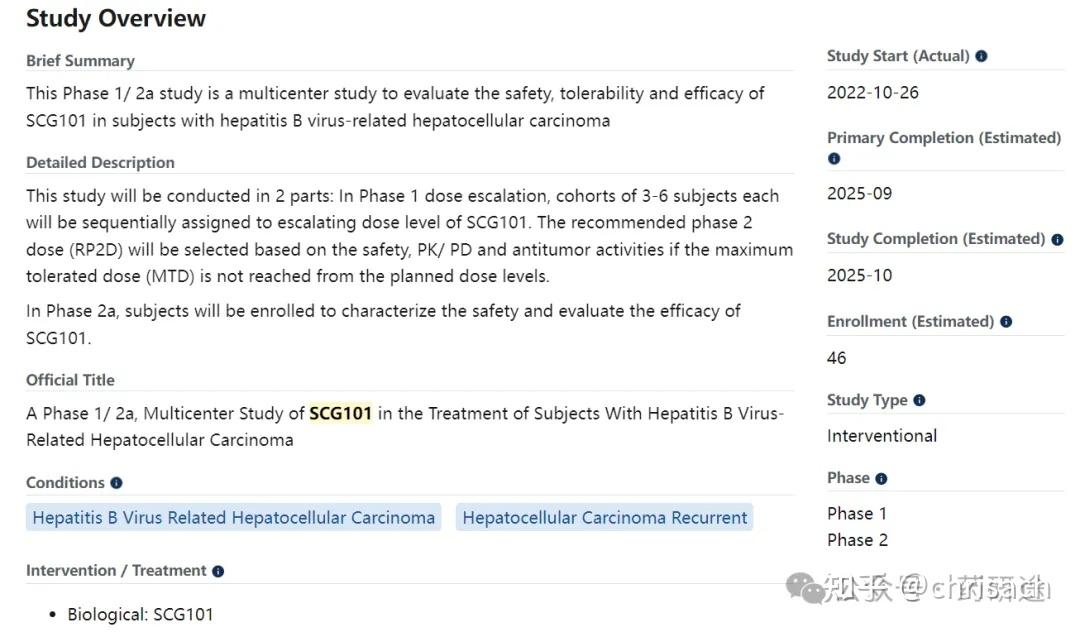
Task: Show info for Enrollment (Estimated)
Action: point(1006,322)
